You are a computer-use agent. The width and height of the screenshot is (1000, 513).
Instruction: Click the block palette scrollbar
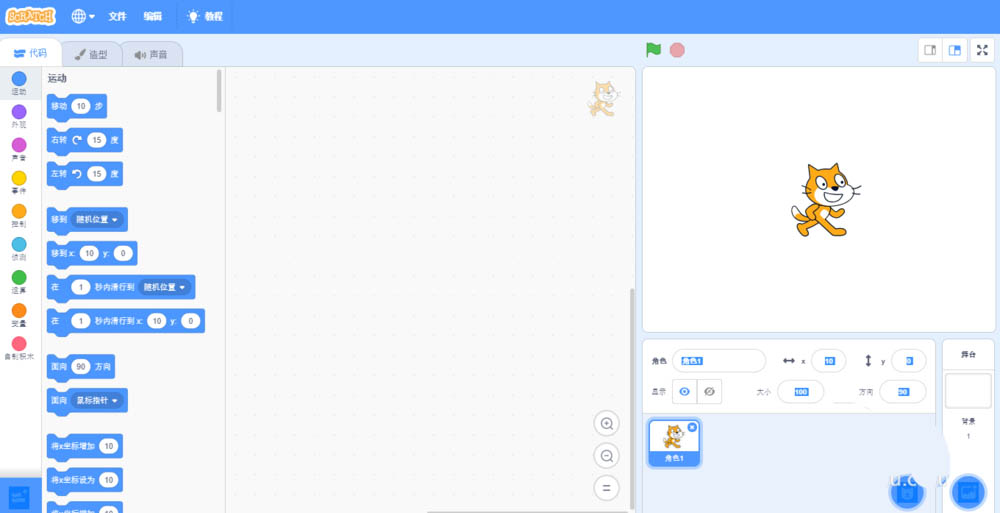219,91
